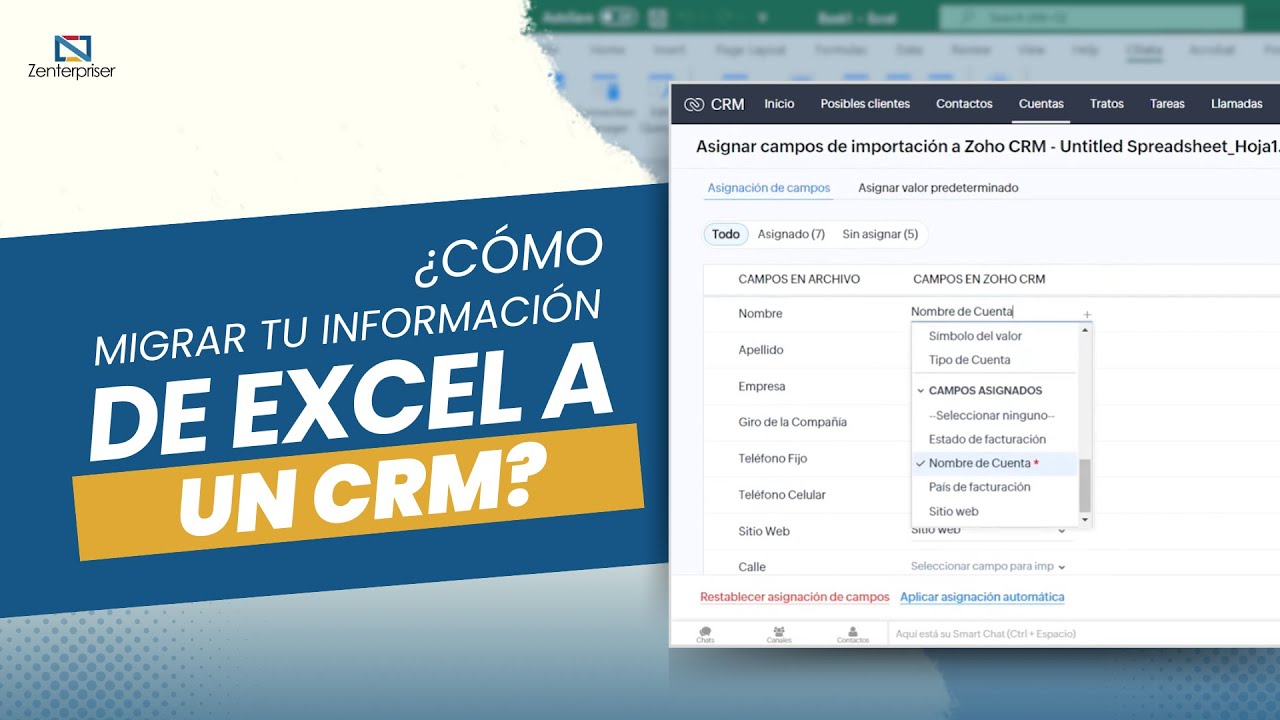Open the Contactos icon in bottom bar
This screenshot has height=720, width=1280.
(x=853, y=634)
